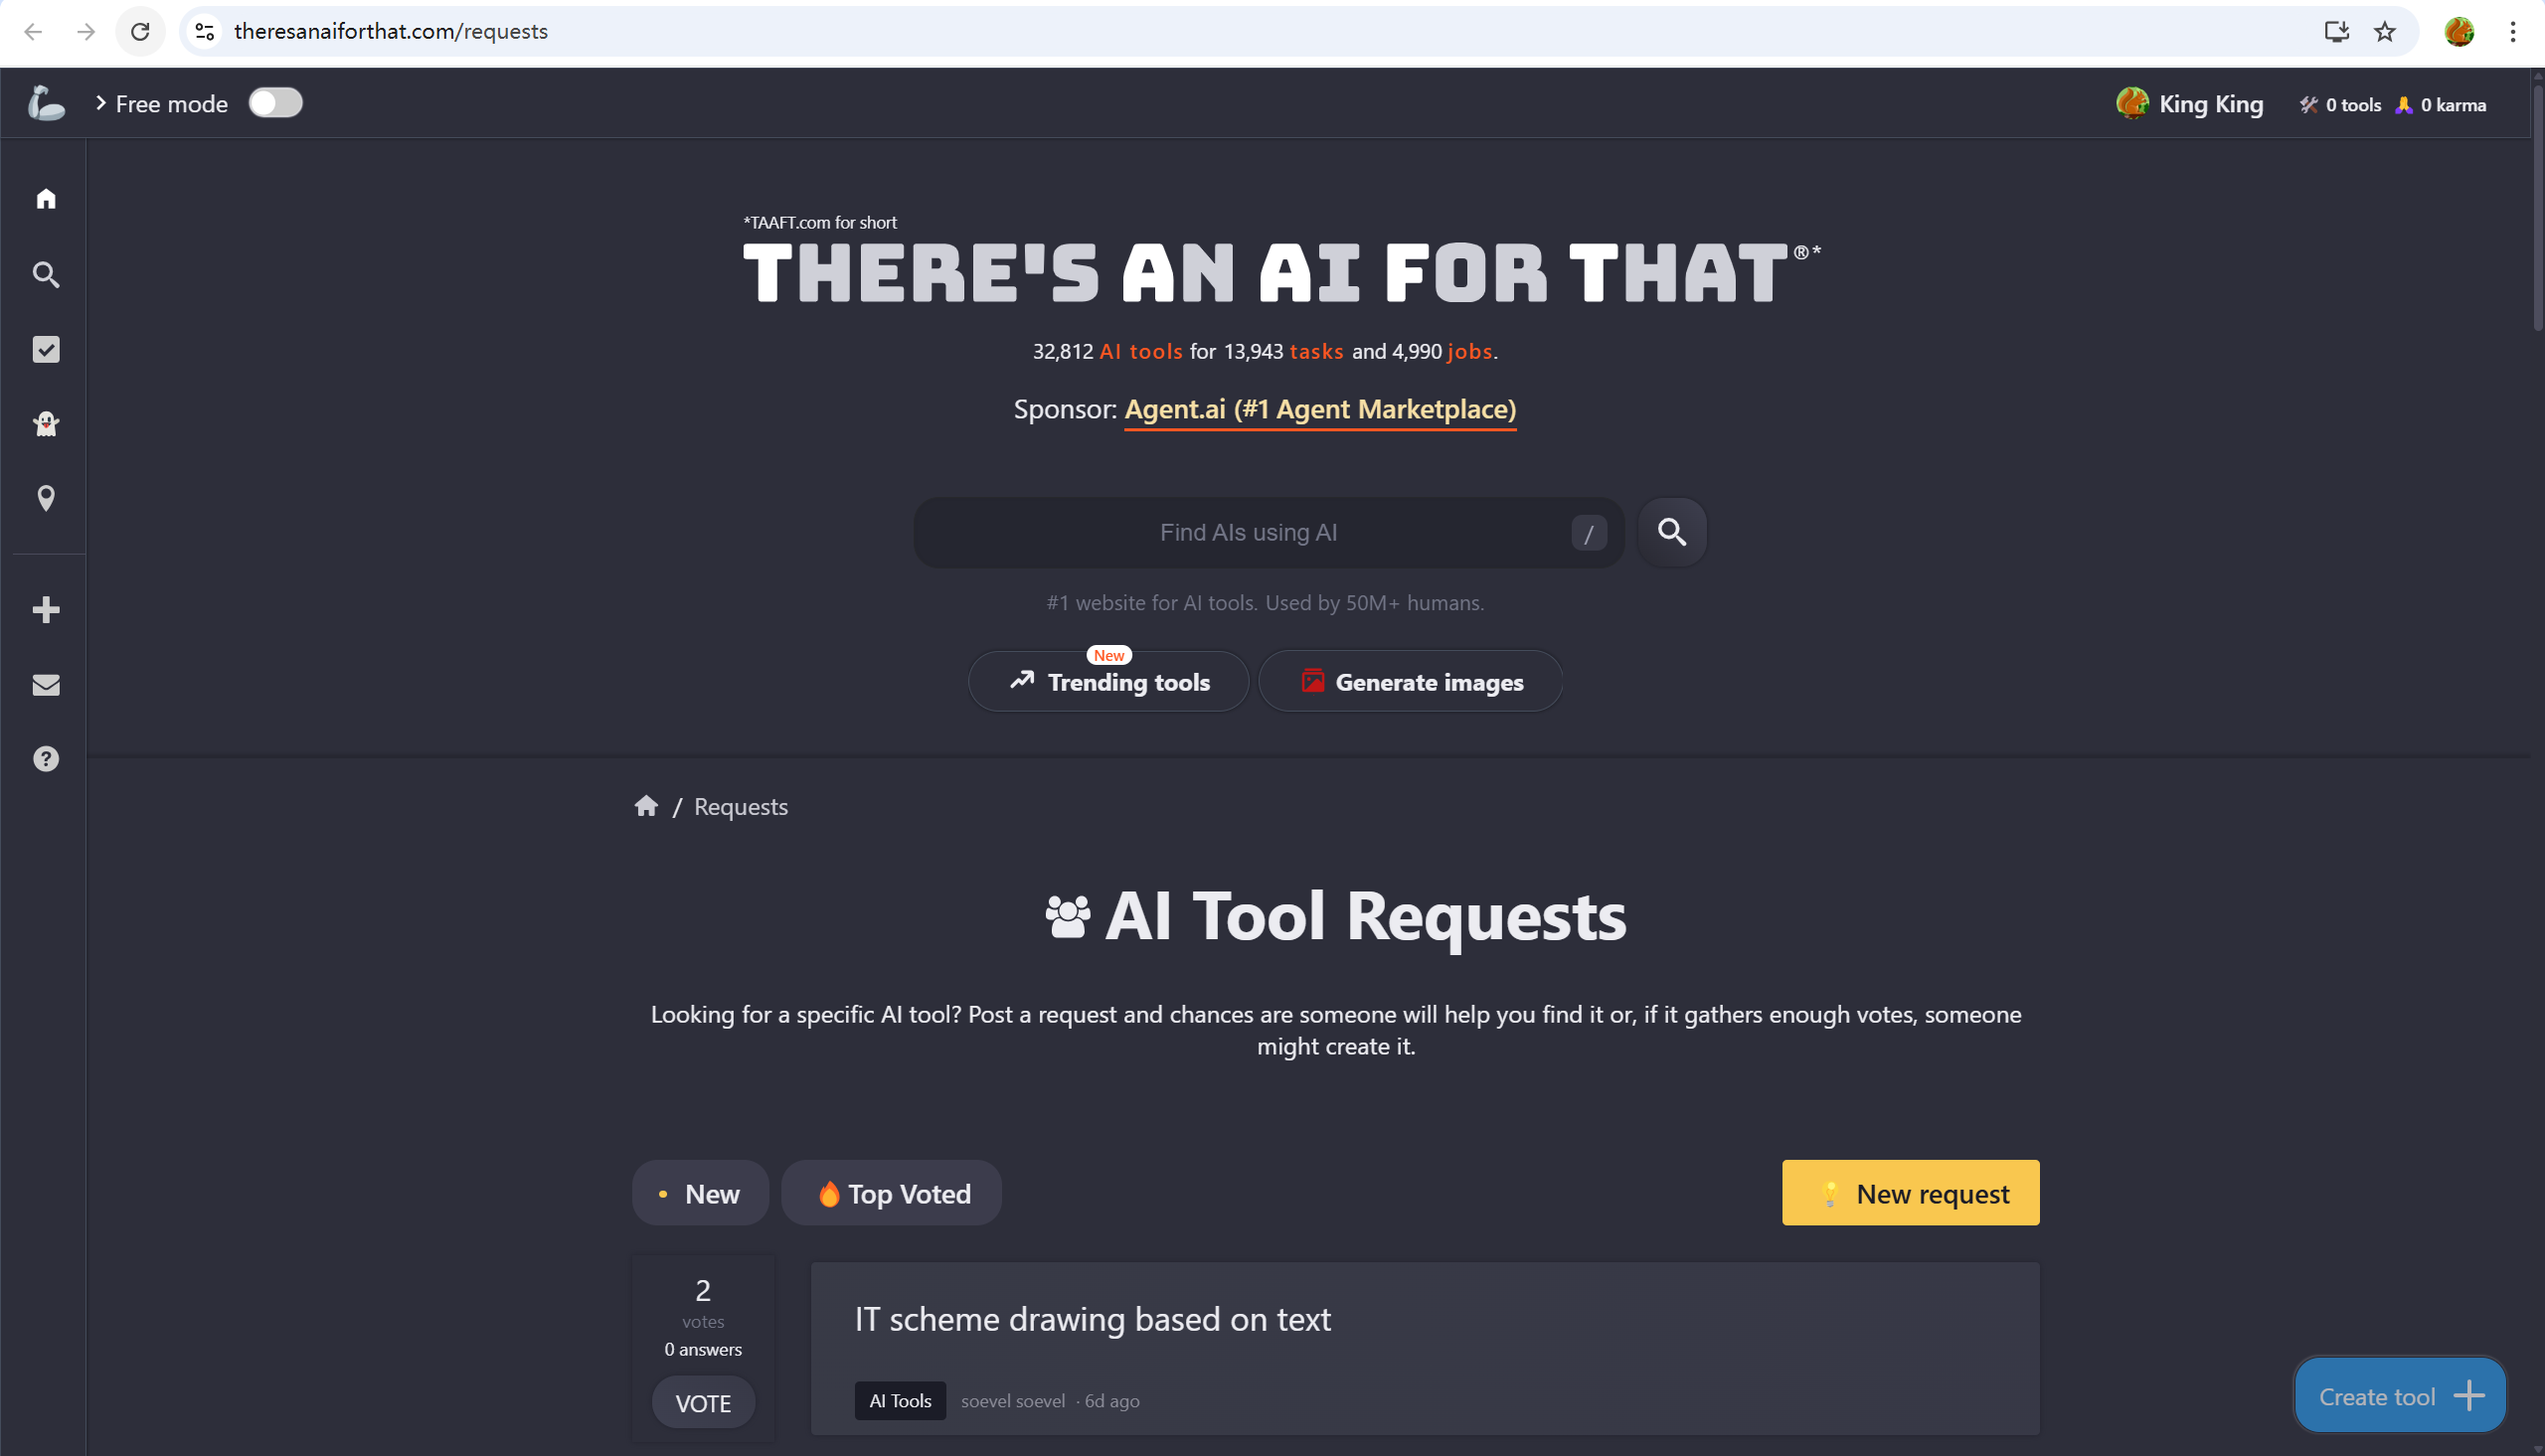Expand the chevron beside Free mode
The width and height of the screenshot is (2545, 1456).
101,103
